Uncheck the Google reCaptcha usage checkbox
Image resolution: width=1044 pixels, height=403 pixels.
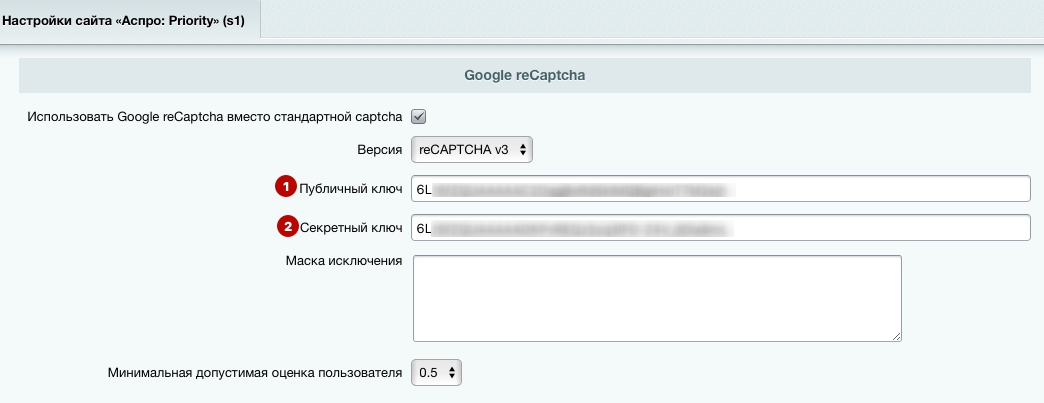(x=419, y=117)
